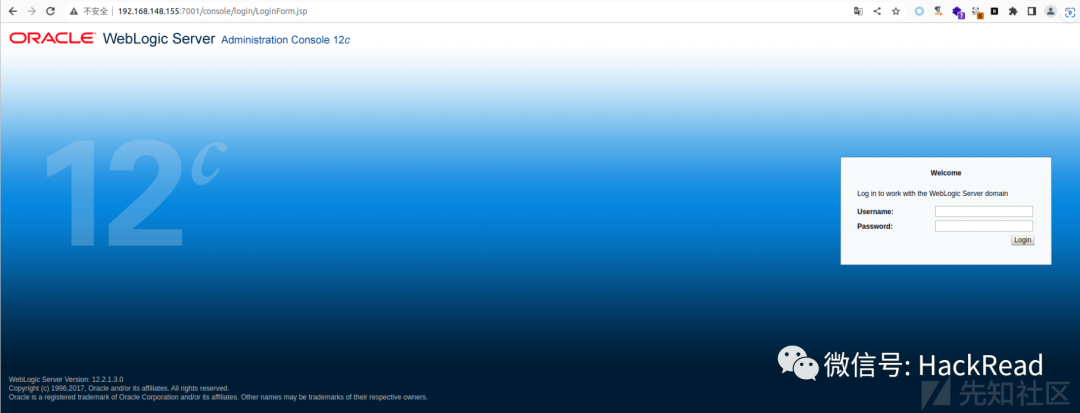This screenshot has width=1080, height=413.
Task: Click the Password: label
Action: tap(875, 226)
